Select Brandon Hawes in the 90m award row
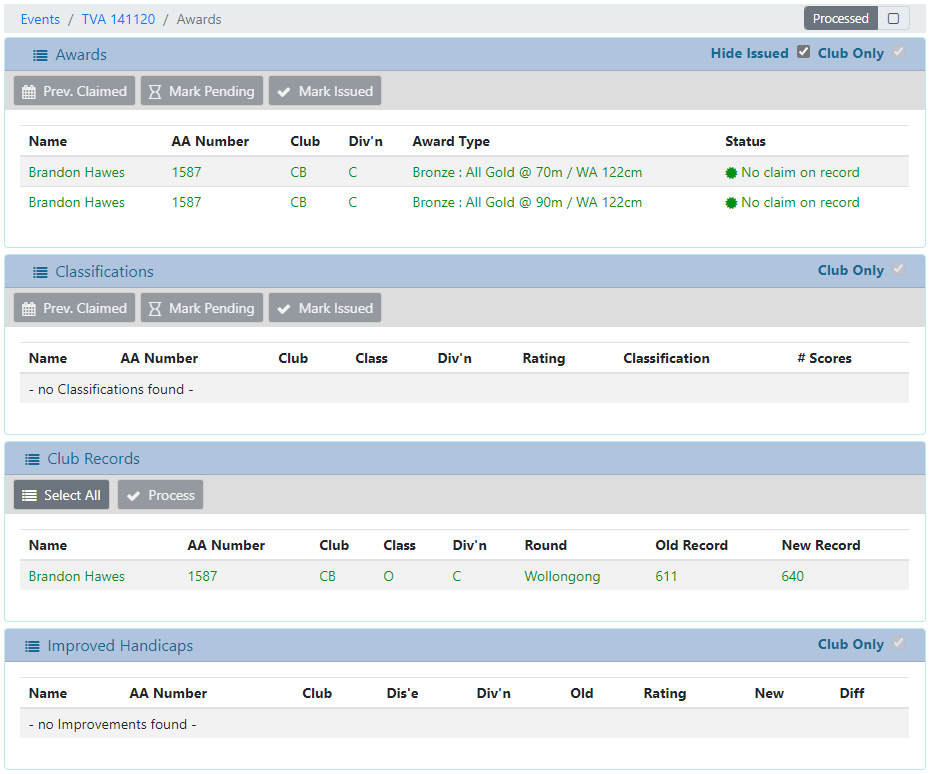The width and height of the screenshot is (932, 774). [77, 203]
